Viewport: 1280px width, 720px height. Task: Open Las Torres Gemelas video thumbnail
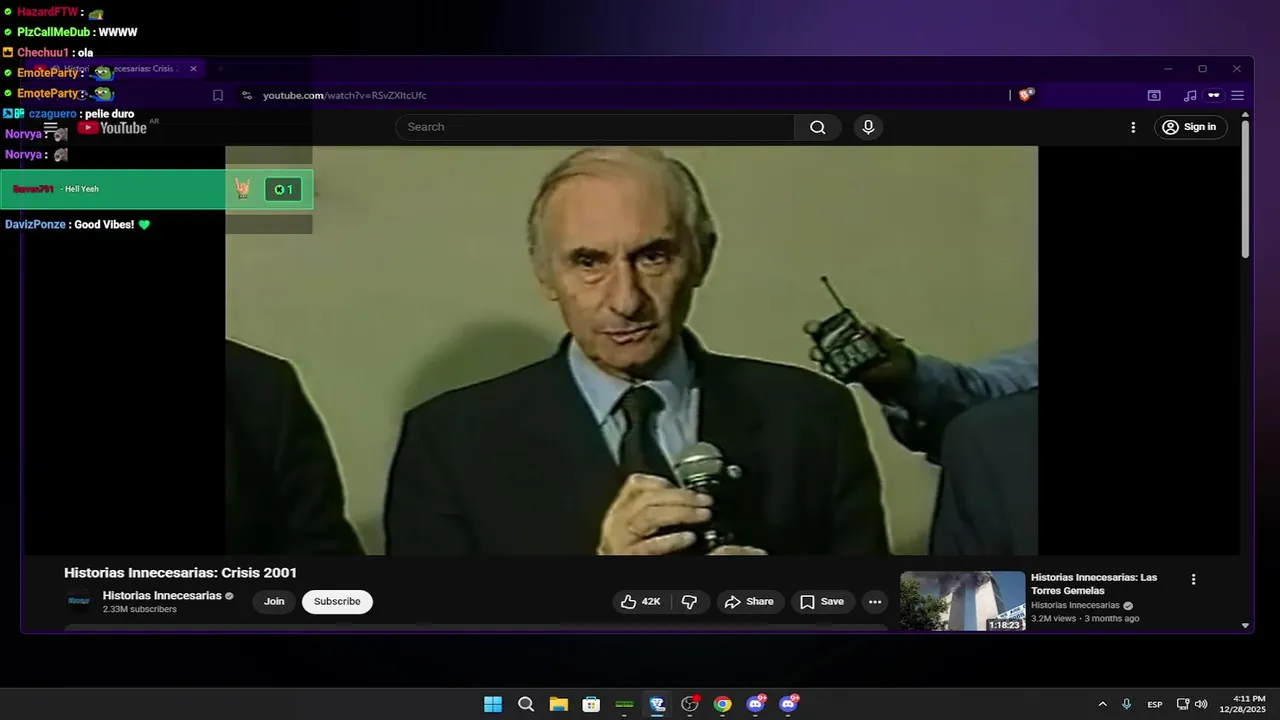962,601
